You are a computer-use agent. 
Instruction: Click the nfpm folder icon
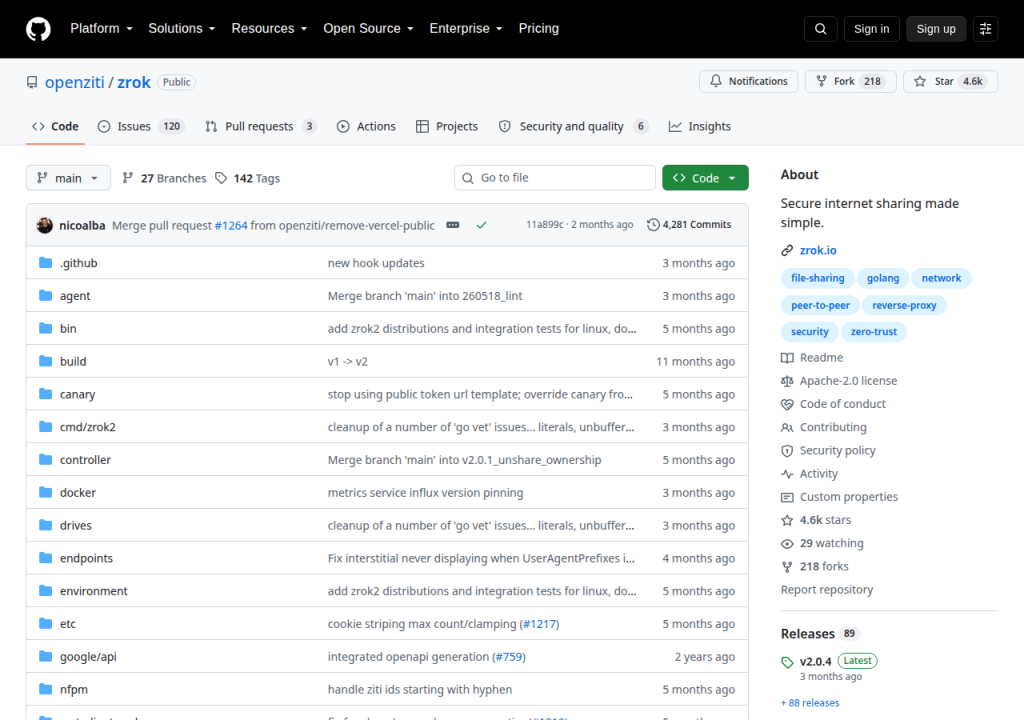click(x=45, y=689)
